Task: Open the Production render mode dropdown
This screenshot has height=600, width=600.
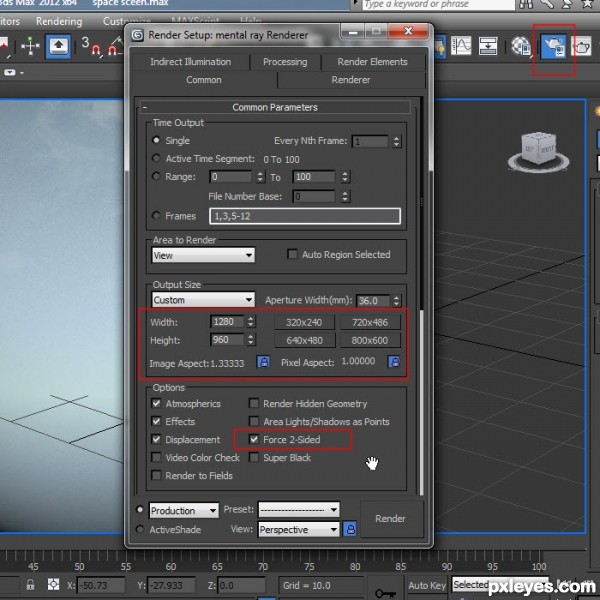Action: click(x=184, y=510)
